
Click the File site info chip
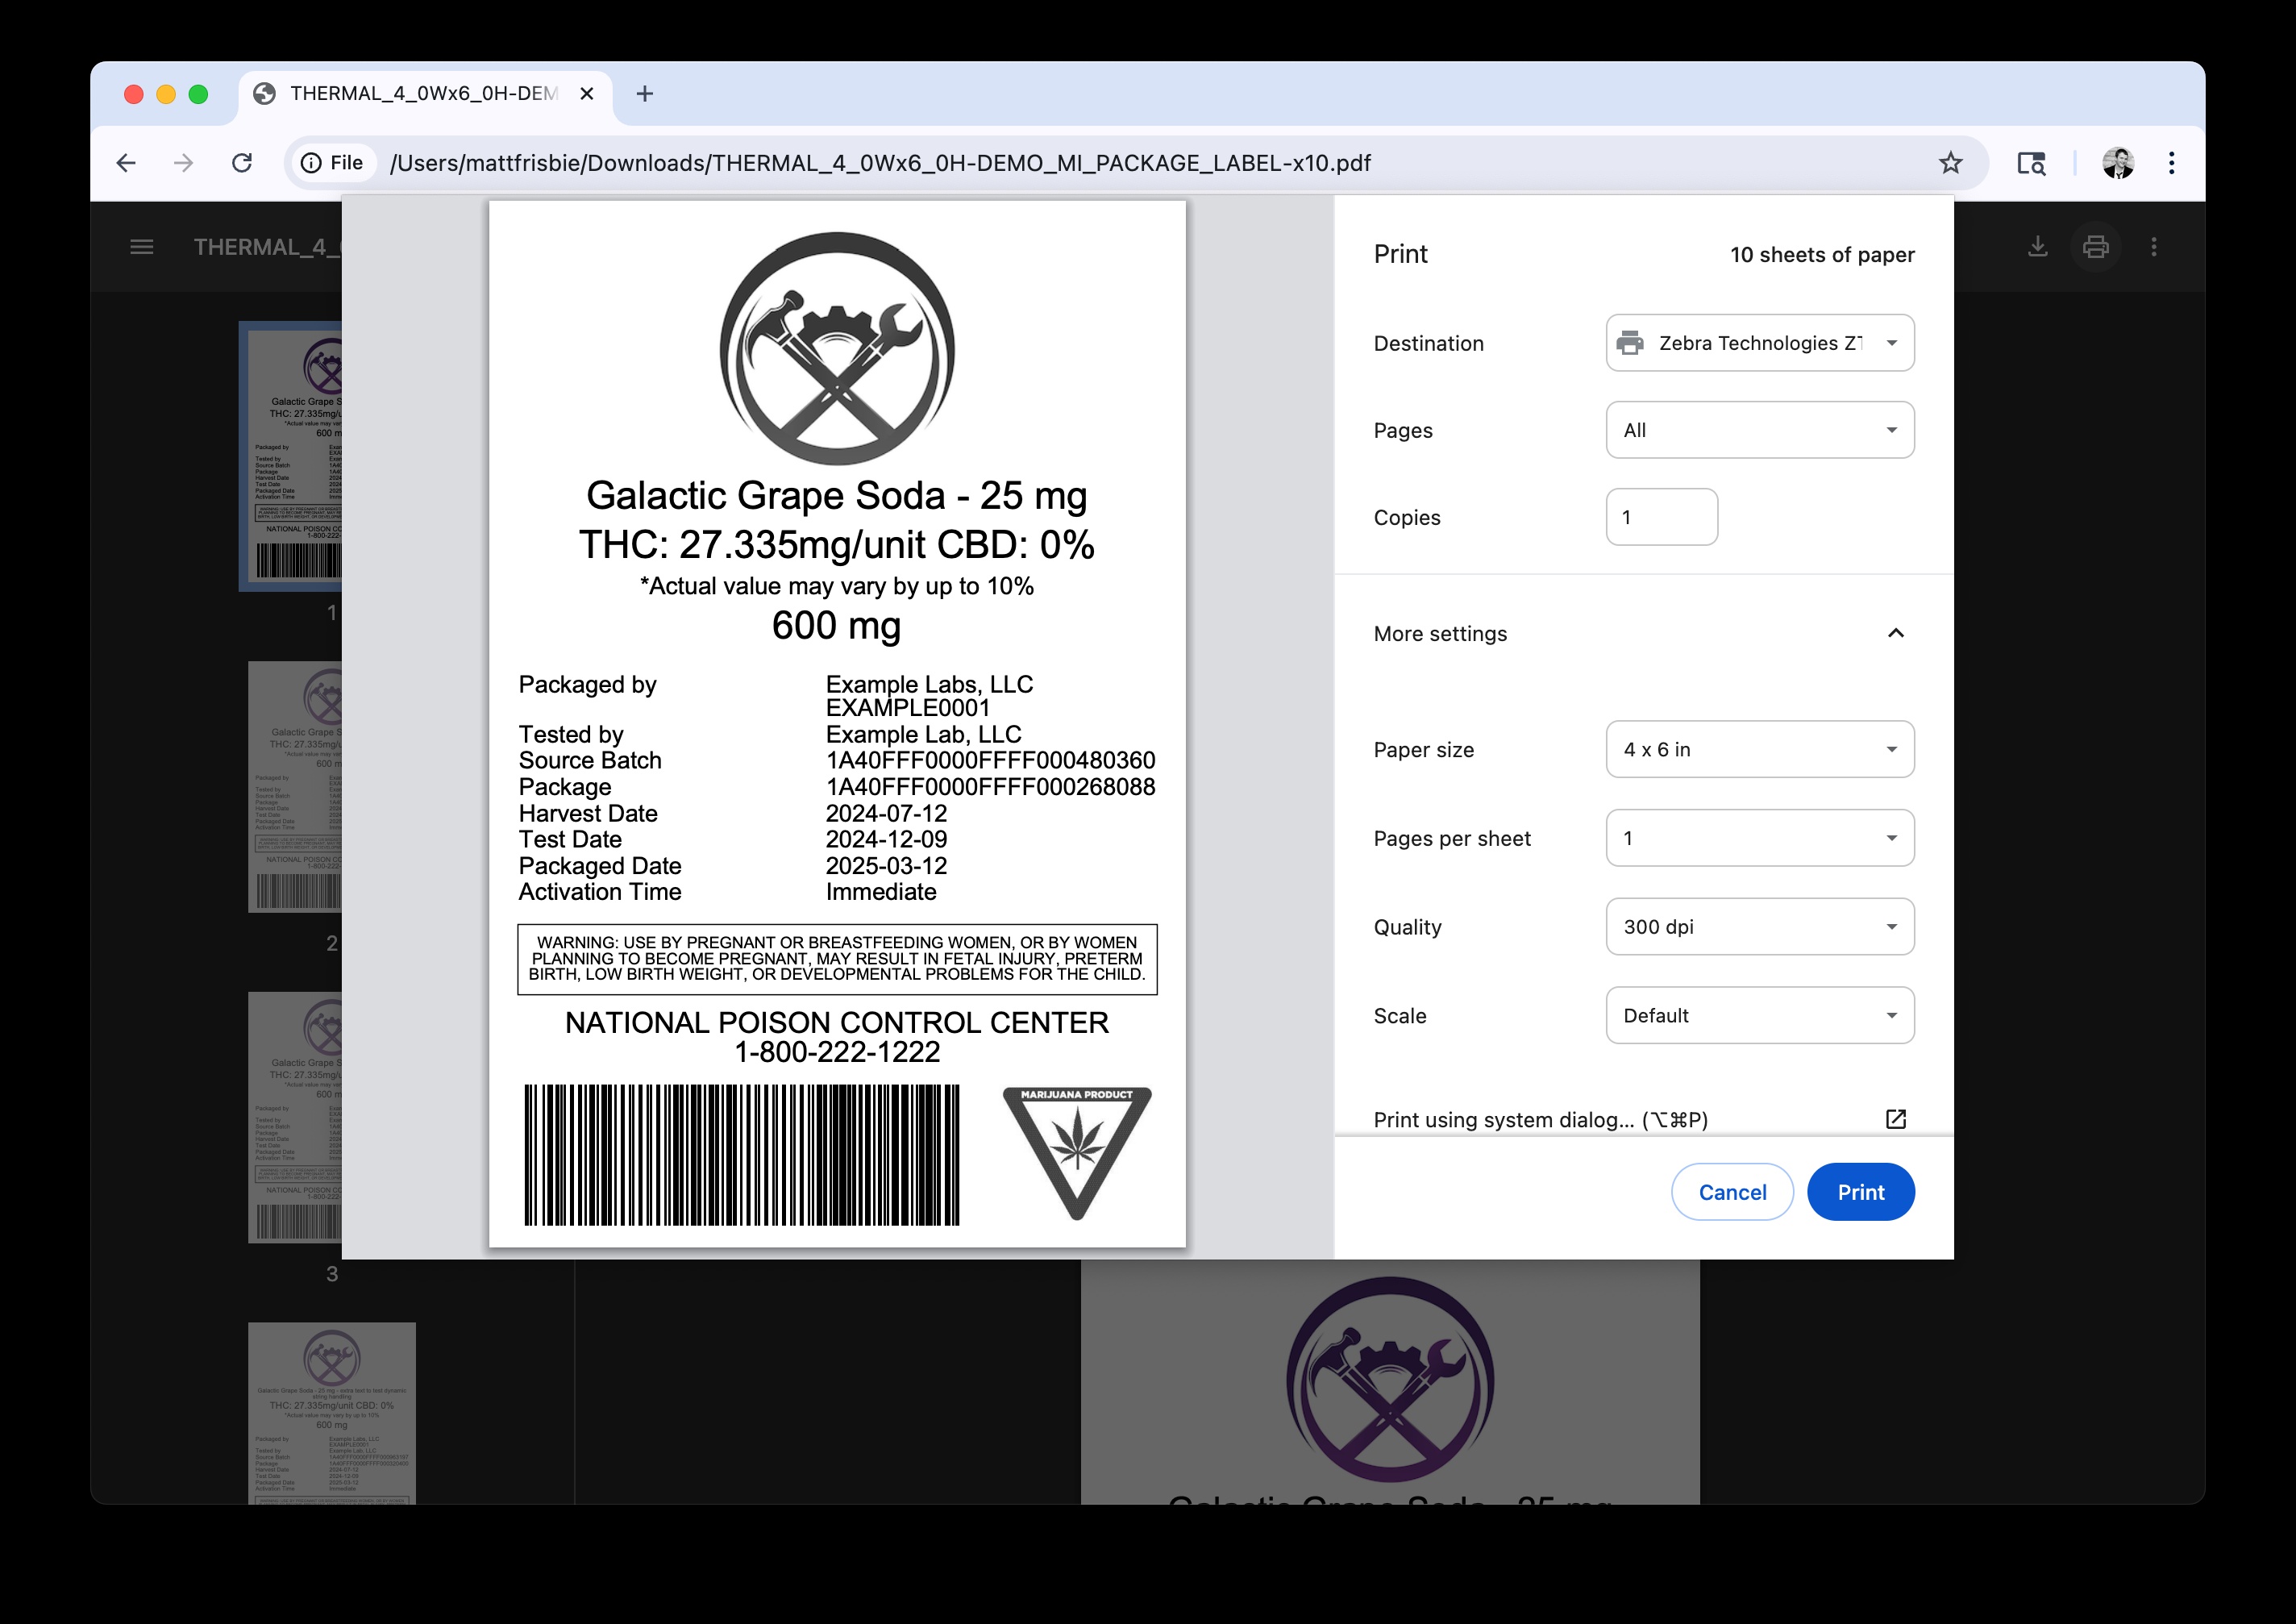click(333, 163)
